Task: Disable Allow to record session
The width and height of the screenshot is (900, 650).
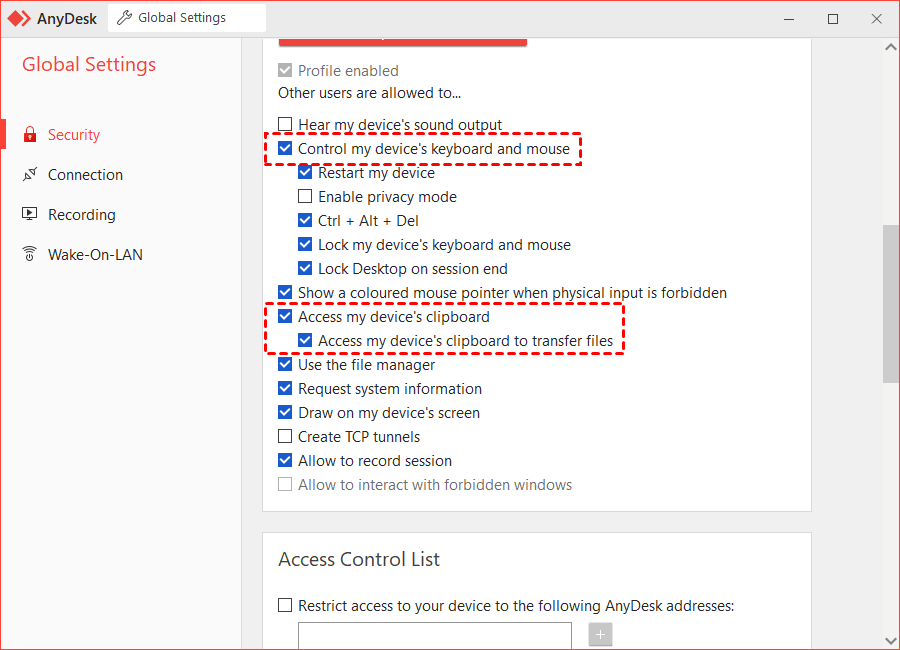Action: coord(286,461)
